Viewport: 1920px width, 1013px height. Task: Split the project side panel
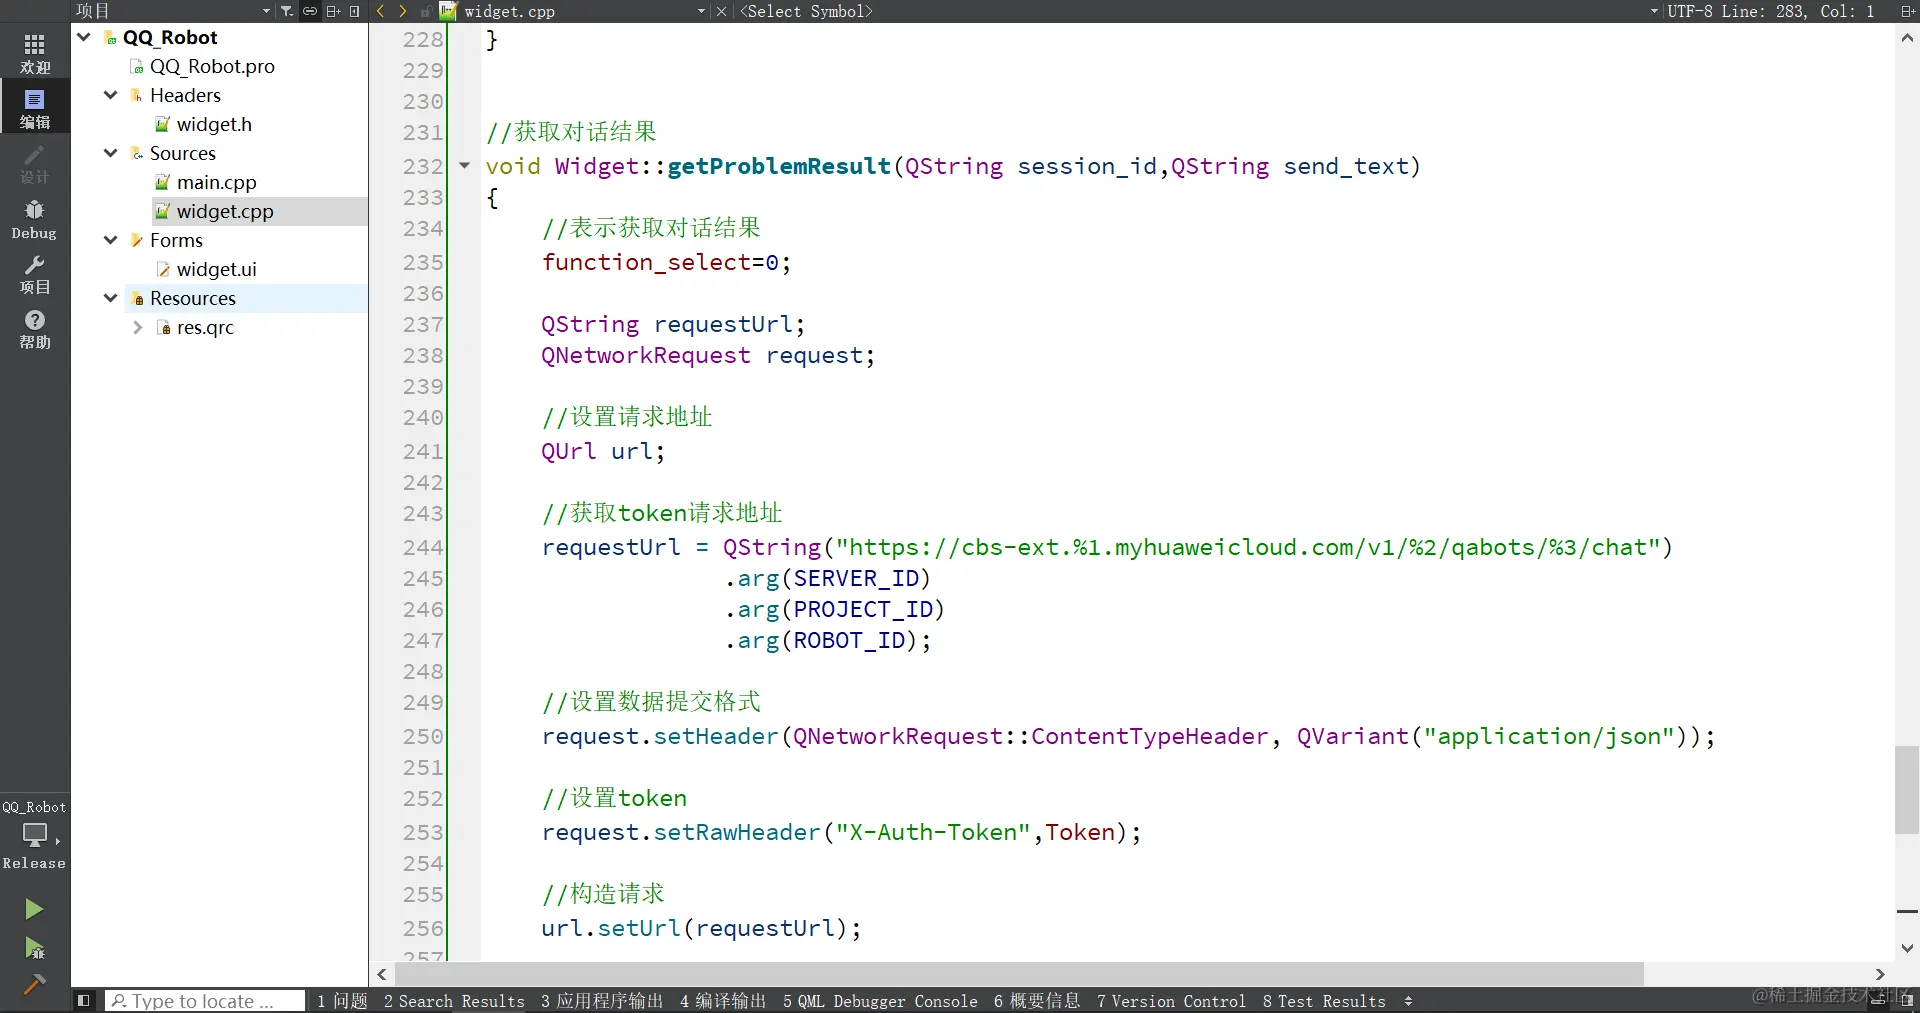[333, 11]
